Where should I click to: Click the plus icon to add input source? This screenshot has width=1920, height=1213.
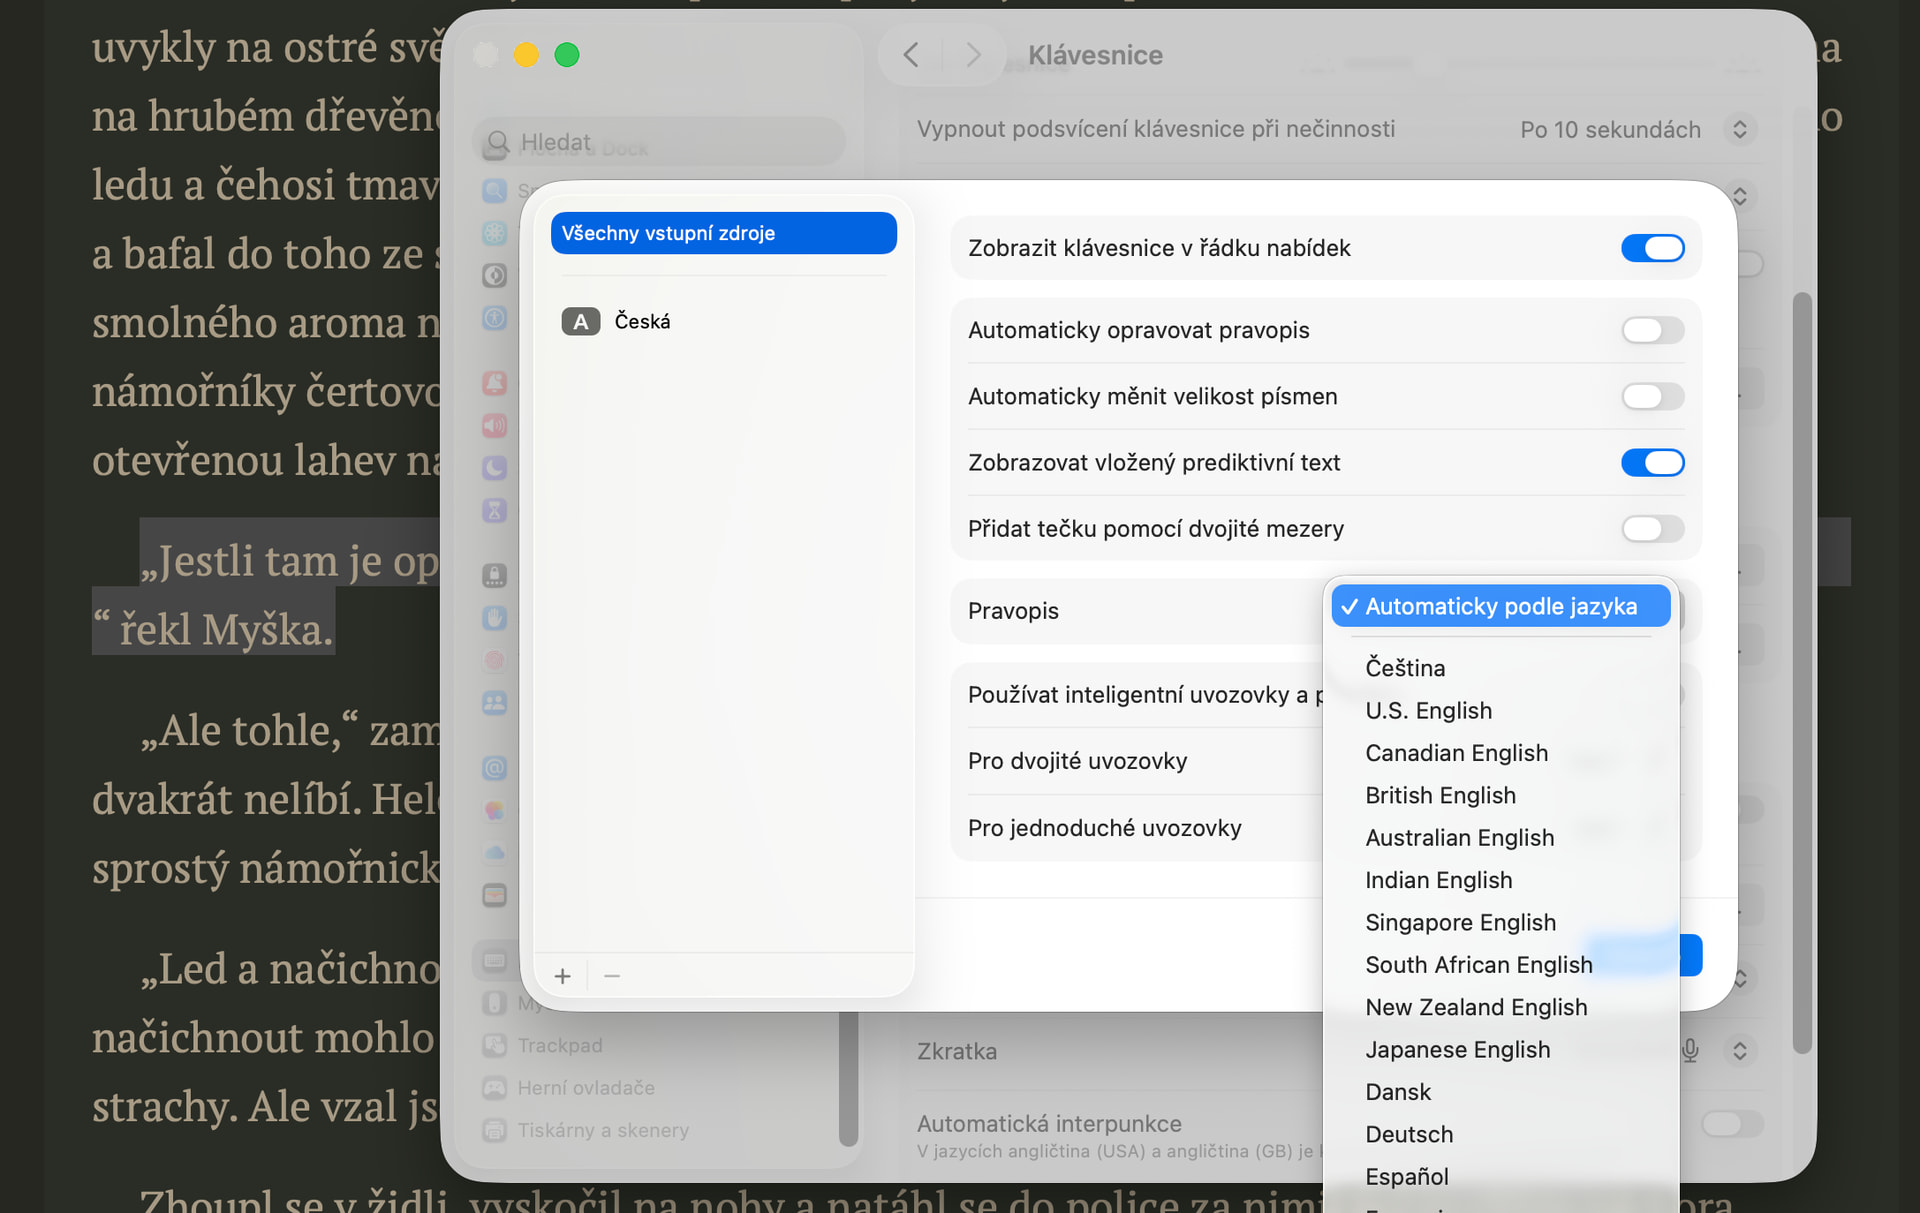click(x=562, y=976)
